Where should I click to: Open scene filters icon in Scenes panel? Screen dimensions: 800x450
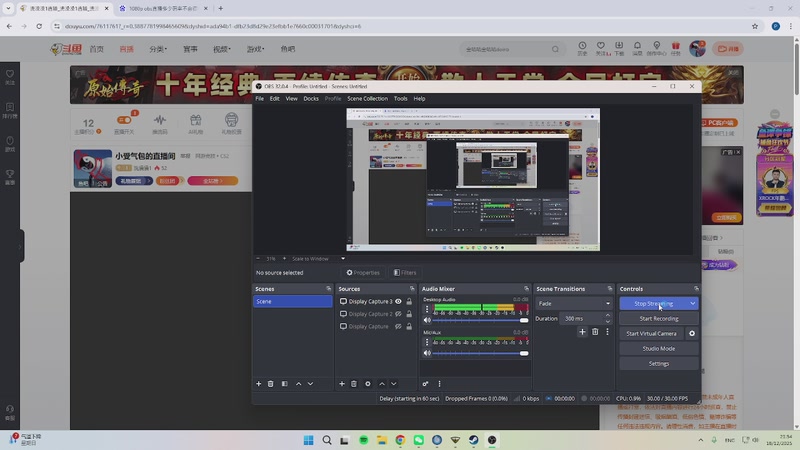[x=285, y=384]
